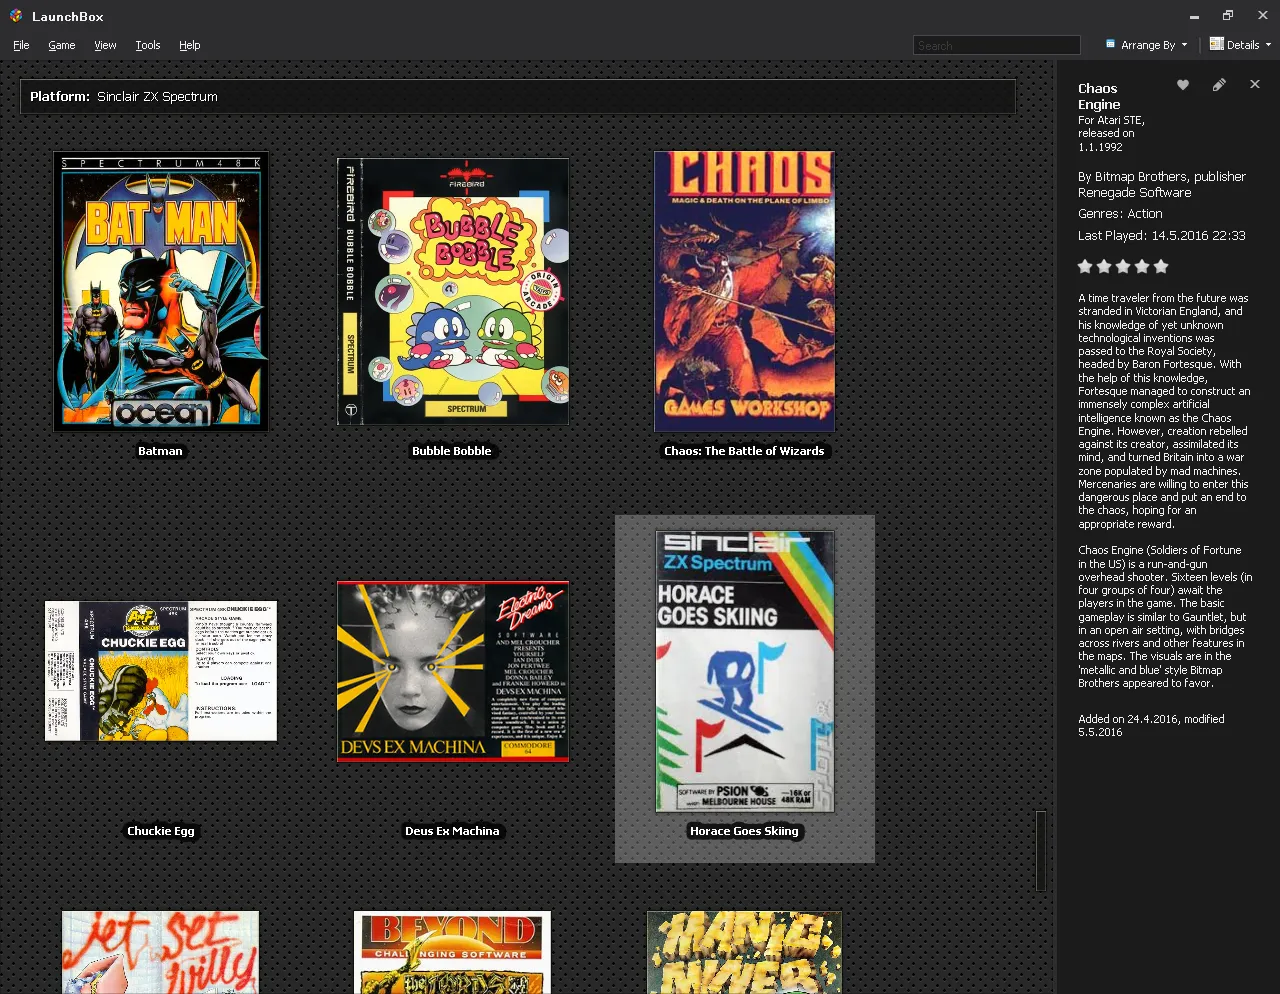Viewport: 1280px width, 994px height.
Task: Open the Help menu
Action: tap(190, 45)
